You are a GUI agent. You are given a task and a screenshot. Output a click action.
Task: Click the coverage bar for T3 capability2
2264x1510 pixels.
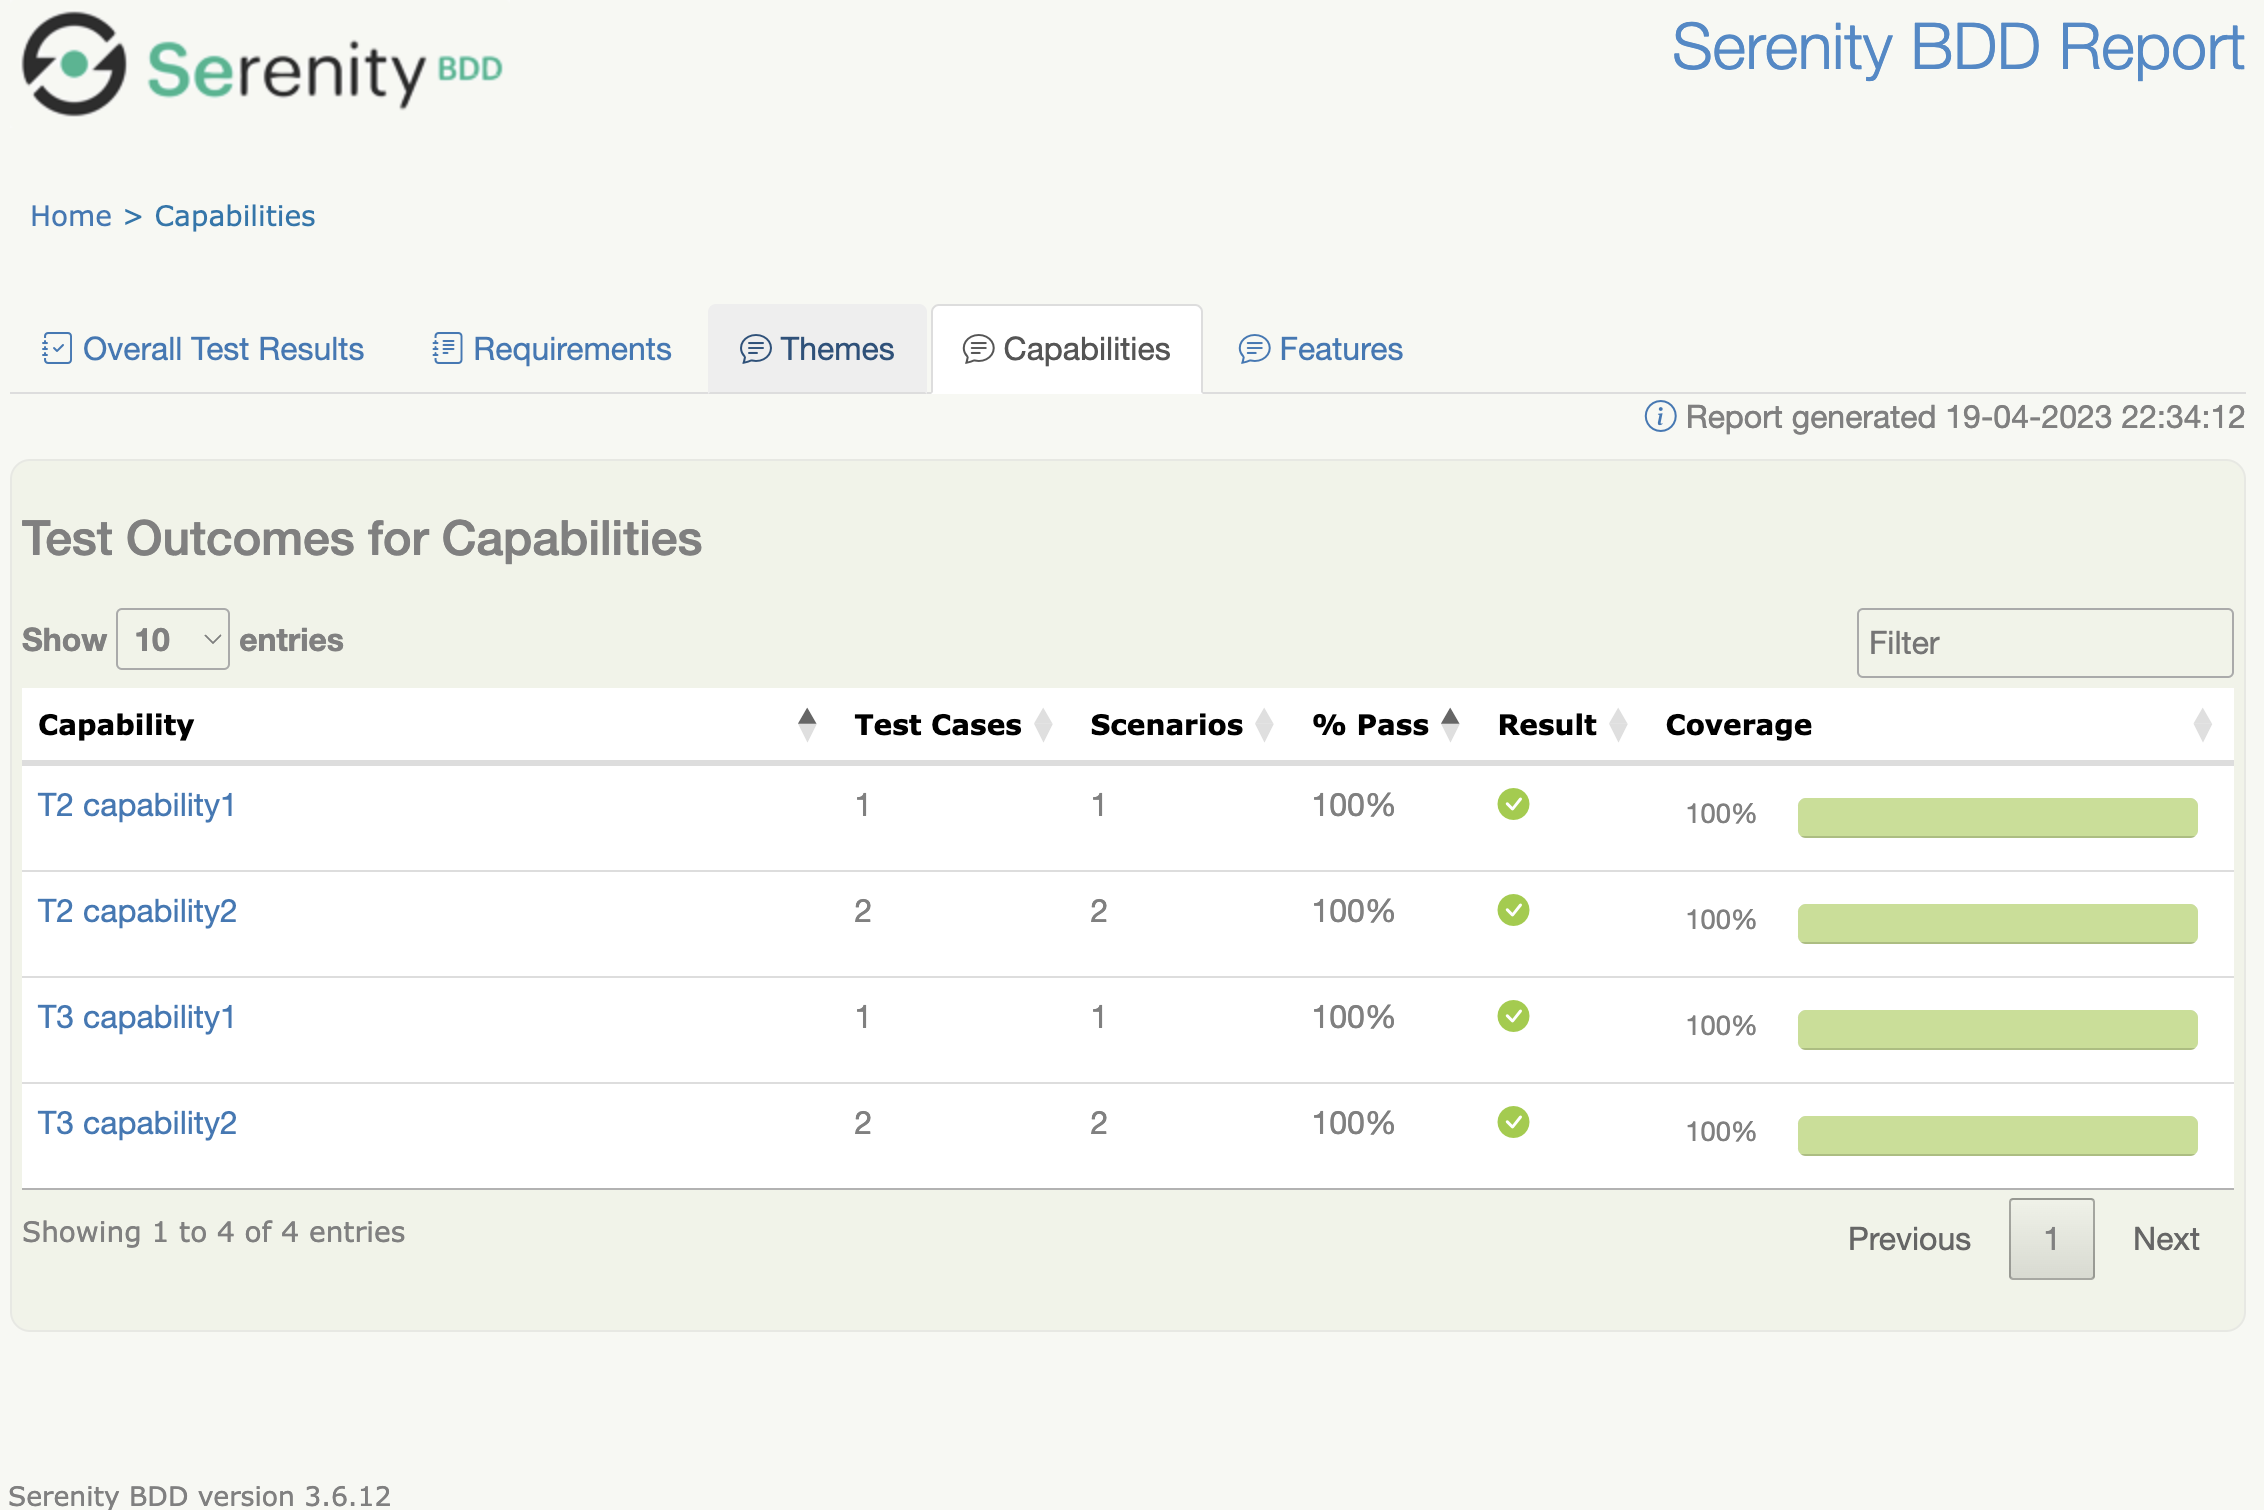tap(1996, 1135)
